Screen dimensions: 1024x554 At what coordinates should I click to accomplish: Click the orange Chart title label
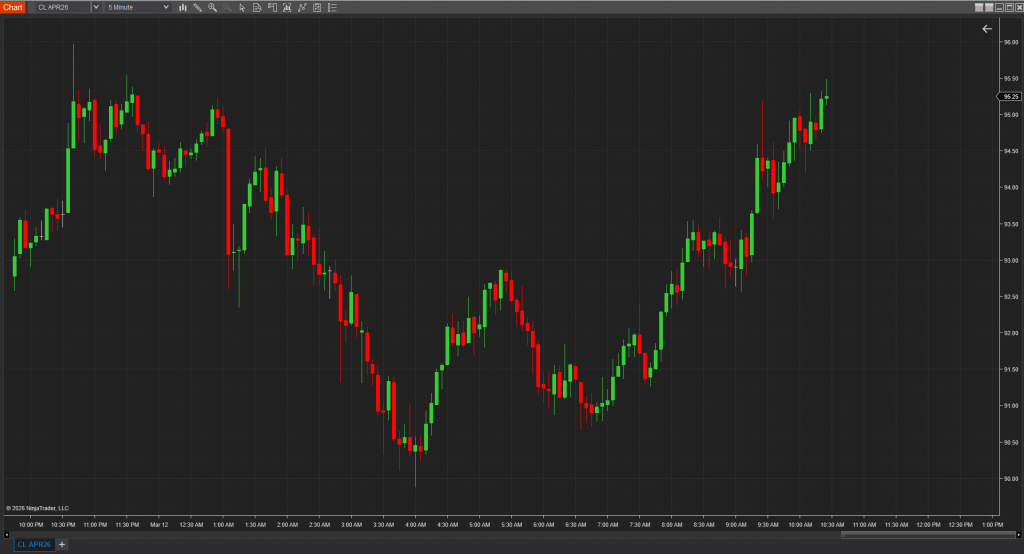coord(12,7)
